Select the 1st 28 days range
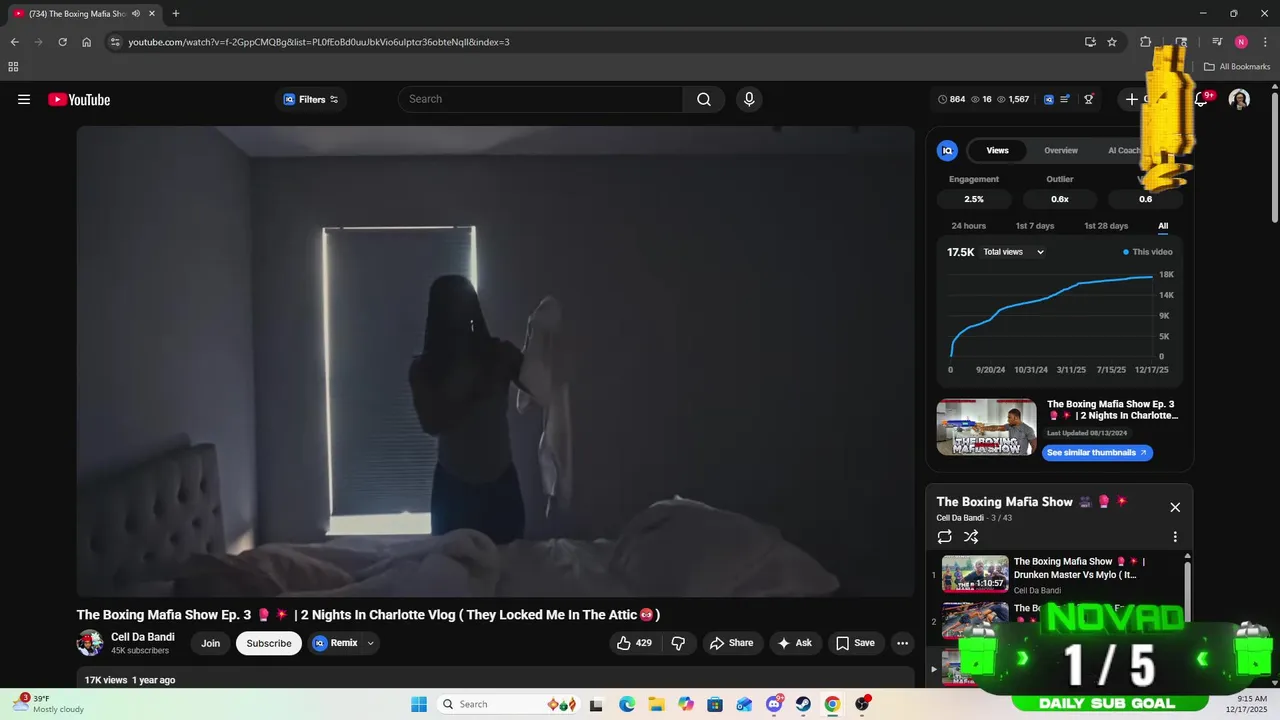The width and height of the screenshot is (1280, 720). [x=1106, y=226]
